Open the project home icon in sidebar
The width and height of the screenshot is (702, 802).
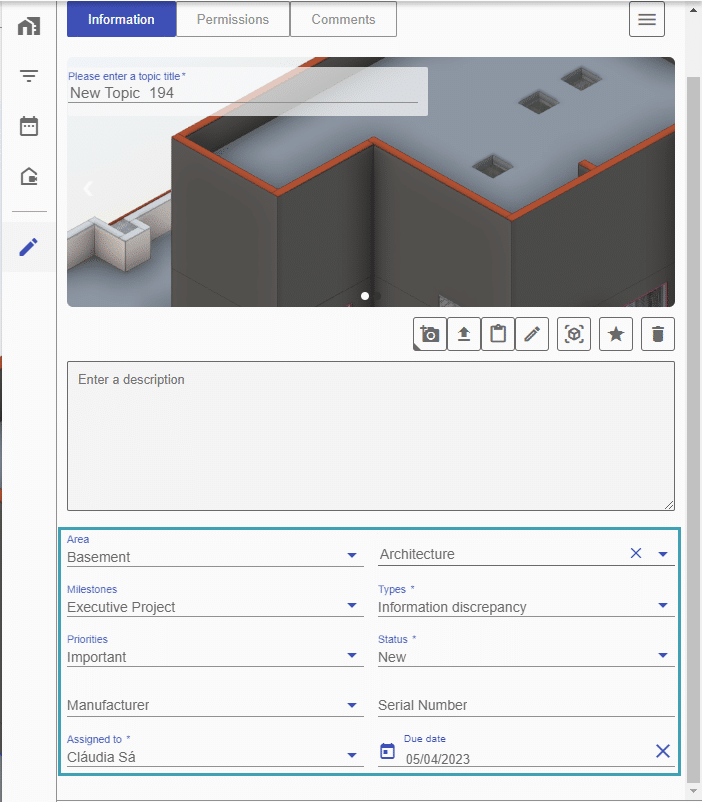(x=29, y=26)
